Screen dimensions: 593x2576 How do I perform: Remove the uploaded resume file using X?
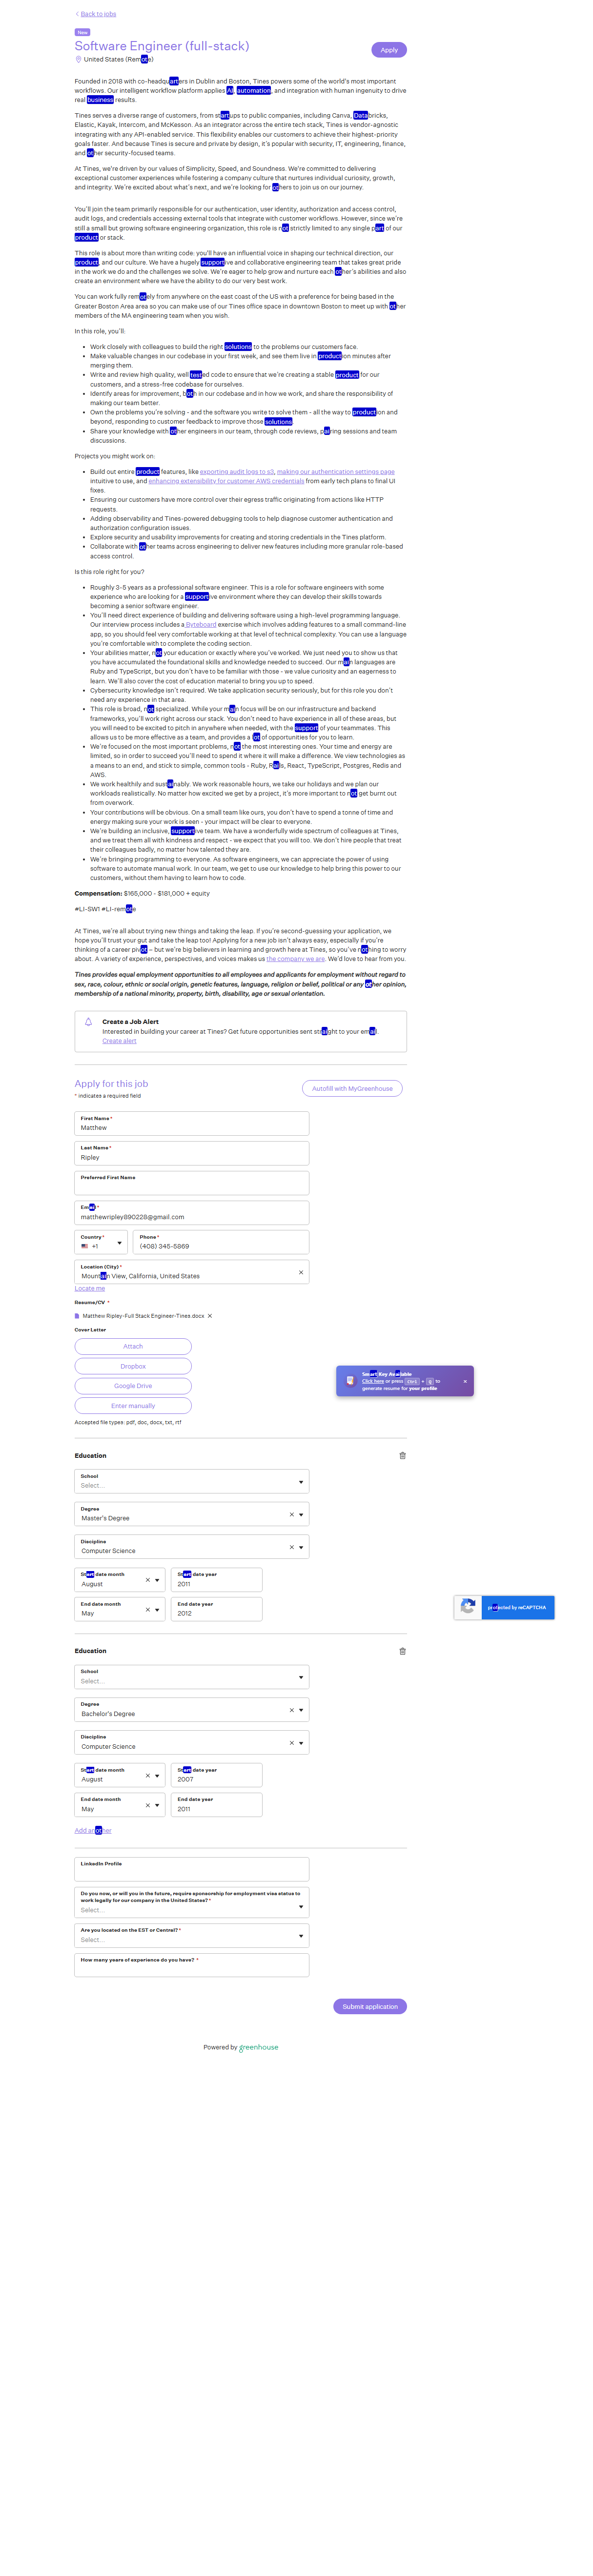coord(210,1316)
